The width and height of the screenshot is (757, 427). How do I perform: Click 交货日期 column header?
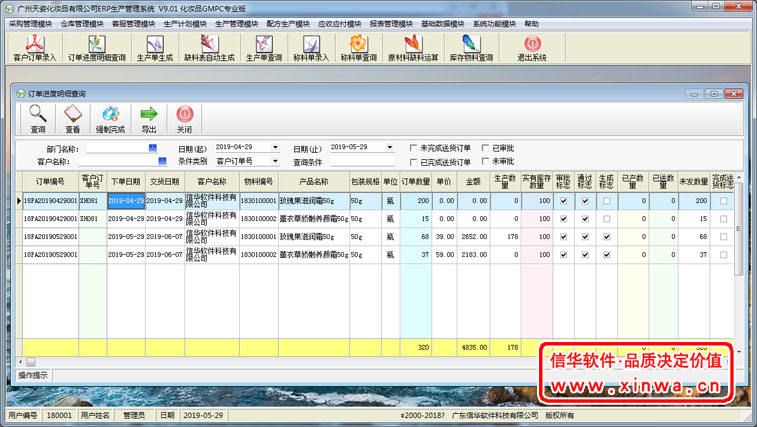165,182
